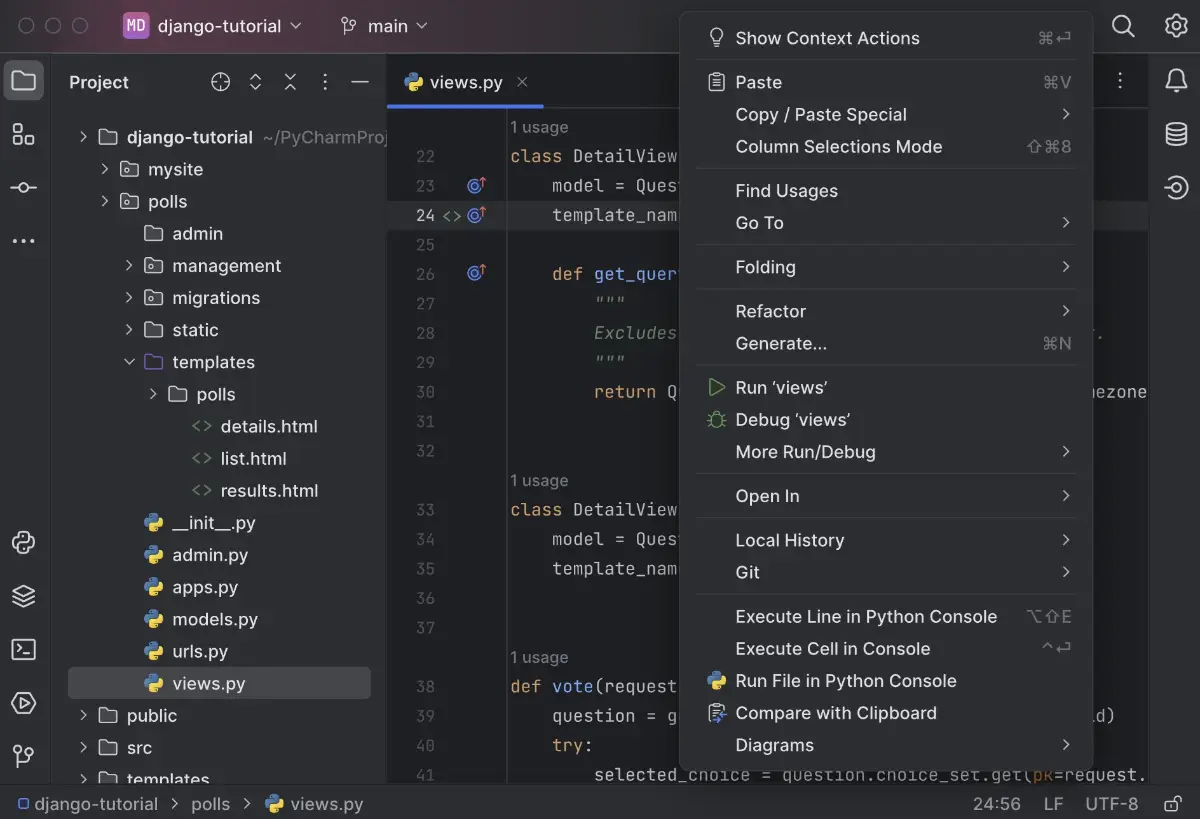Open the Git tool window icon
The height and width of the screenshot is (819, 1200).
tap(24, 756)
